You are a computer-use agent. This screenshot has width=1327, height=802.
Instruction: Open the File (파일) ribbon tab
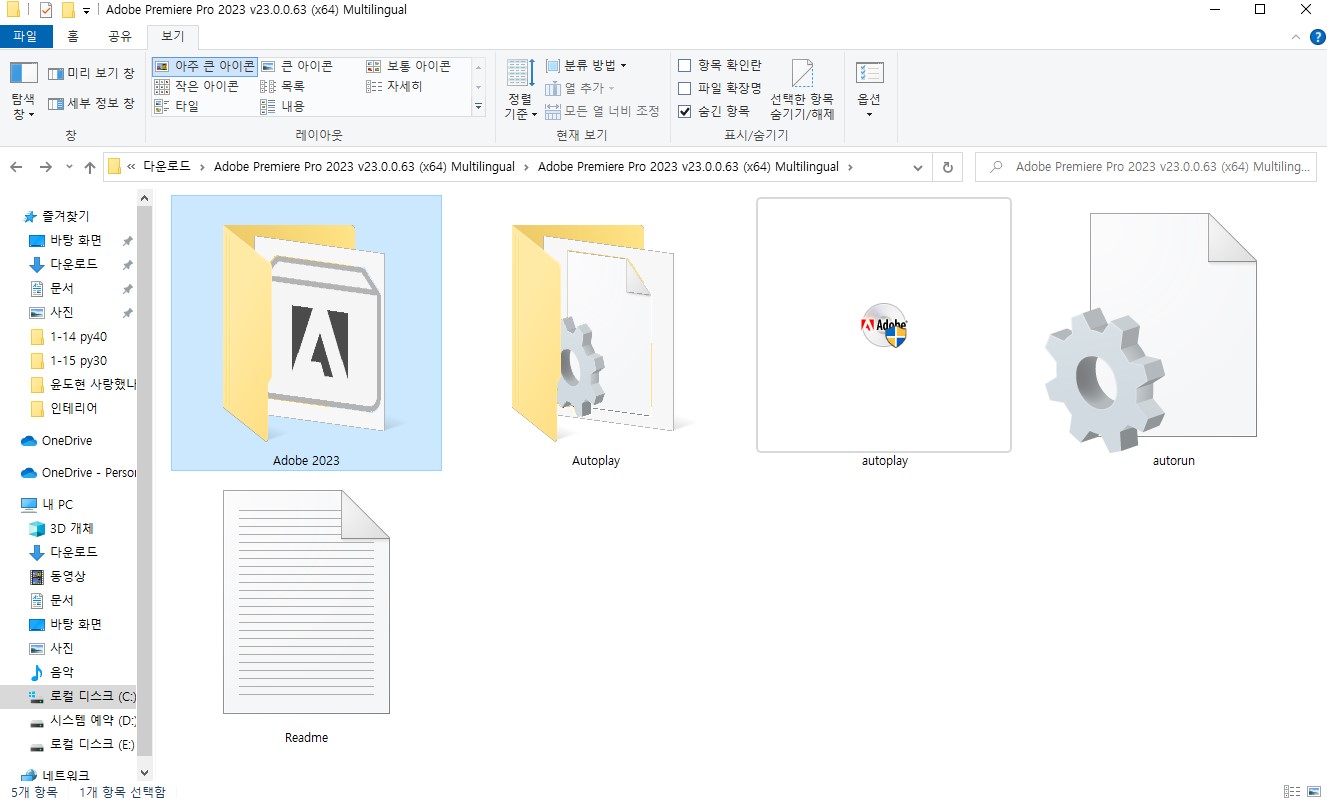click(x=24, y=36)
